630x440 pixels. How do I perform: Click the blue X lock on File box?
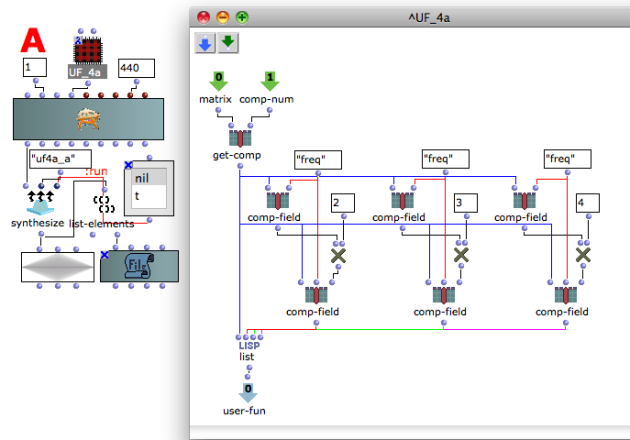104,255
